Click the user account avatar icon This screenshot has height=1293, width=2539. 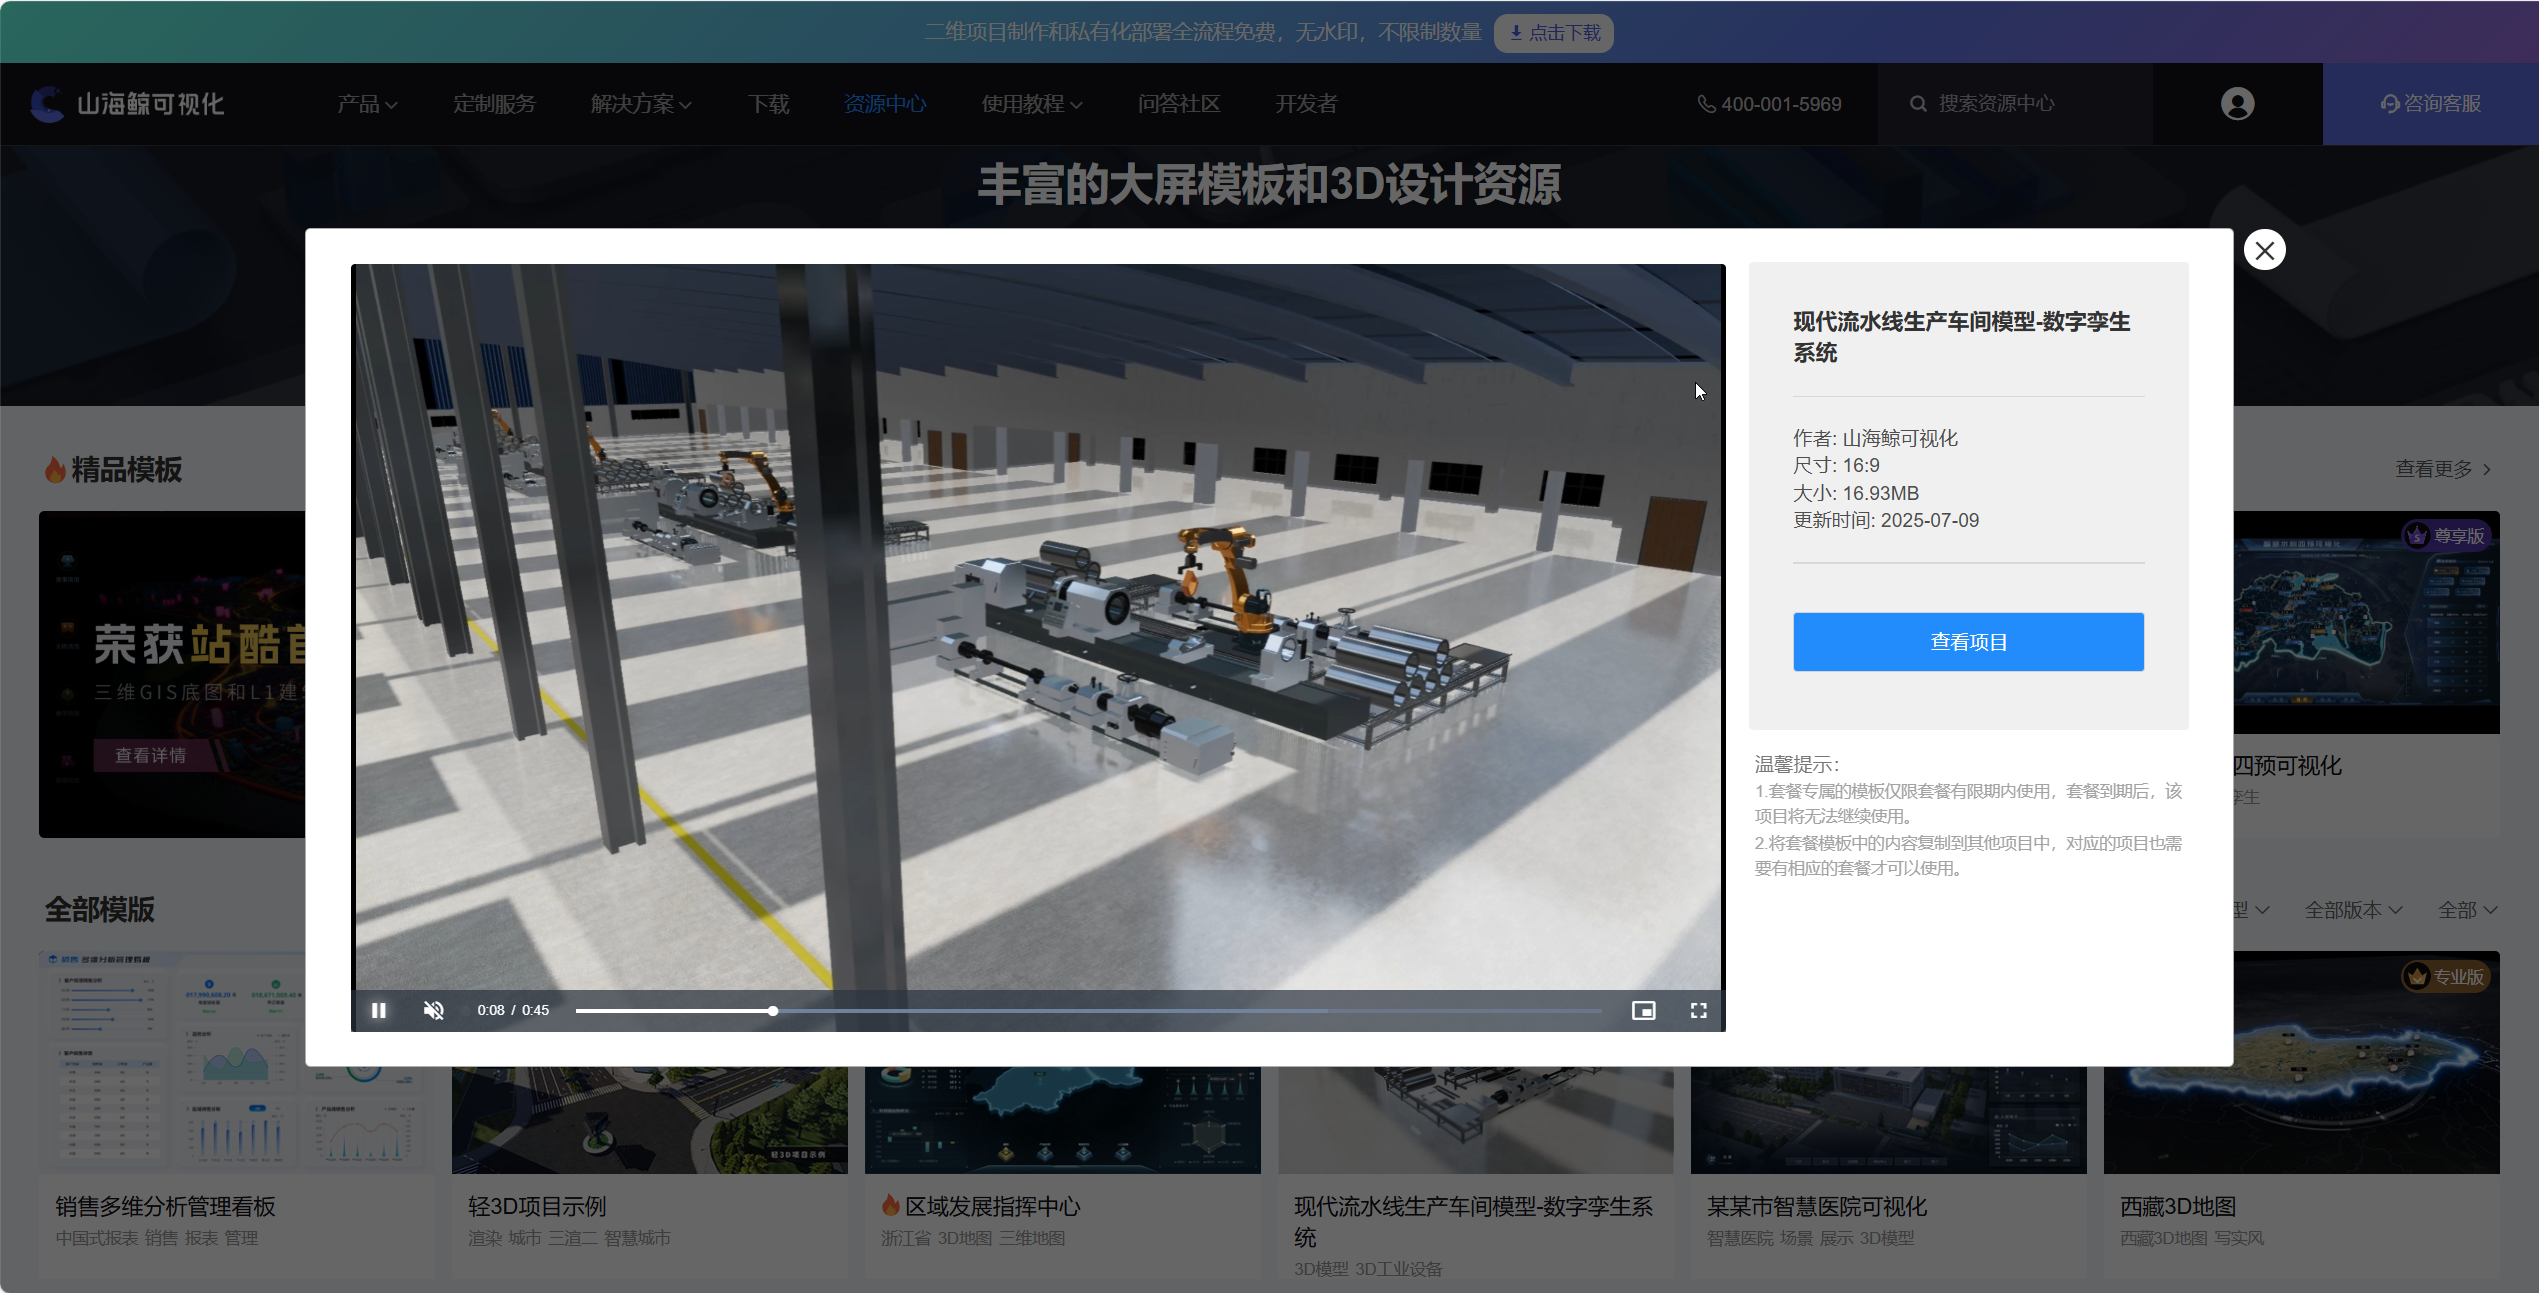click(x=2237, y=104)
